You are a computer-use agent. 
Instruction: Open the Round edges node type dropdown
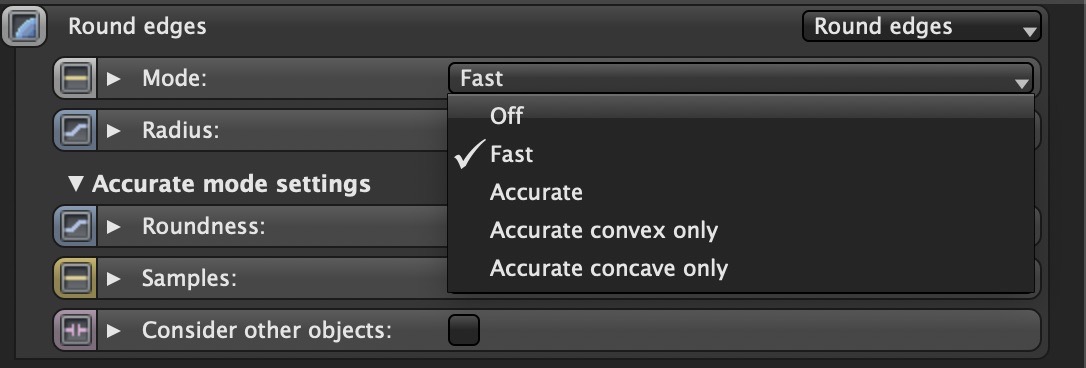pyautogui.click(x=921, y=27)
